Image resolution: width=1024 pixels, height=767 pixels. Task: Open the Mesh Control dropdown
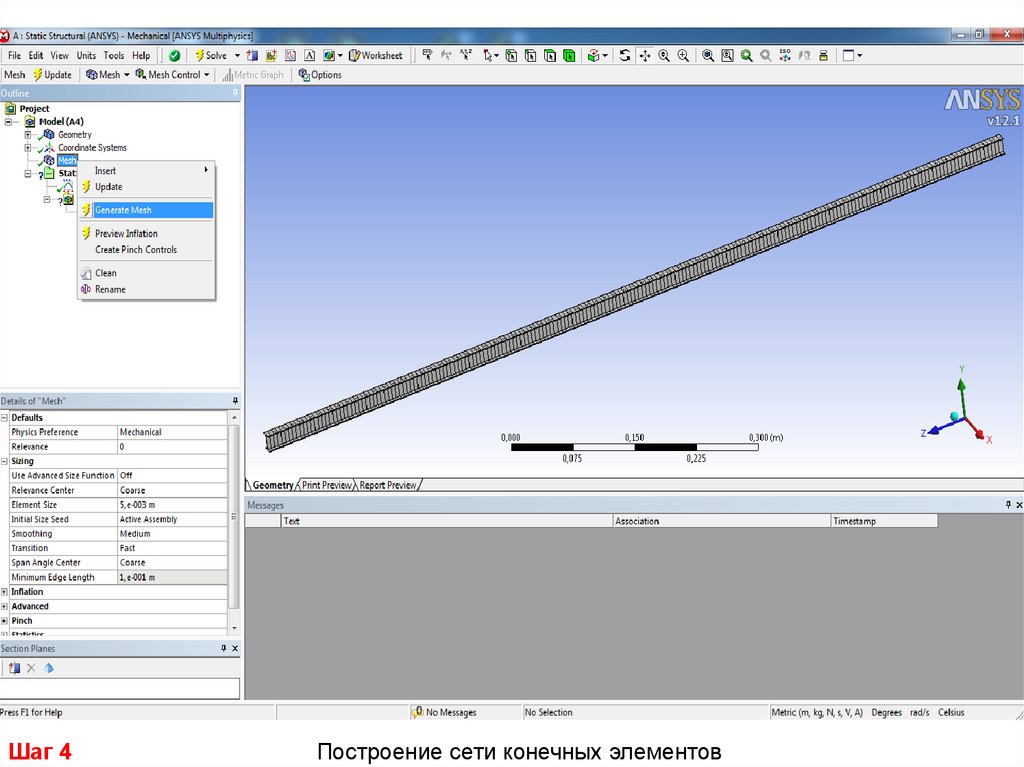pyautogui.click(x=173, y=75)
